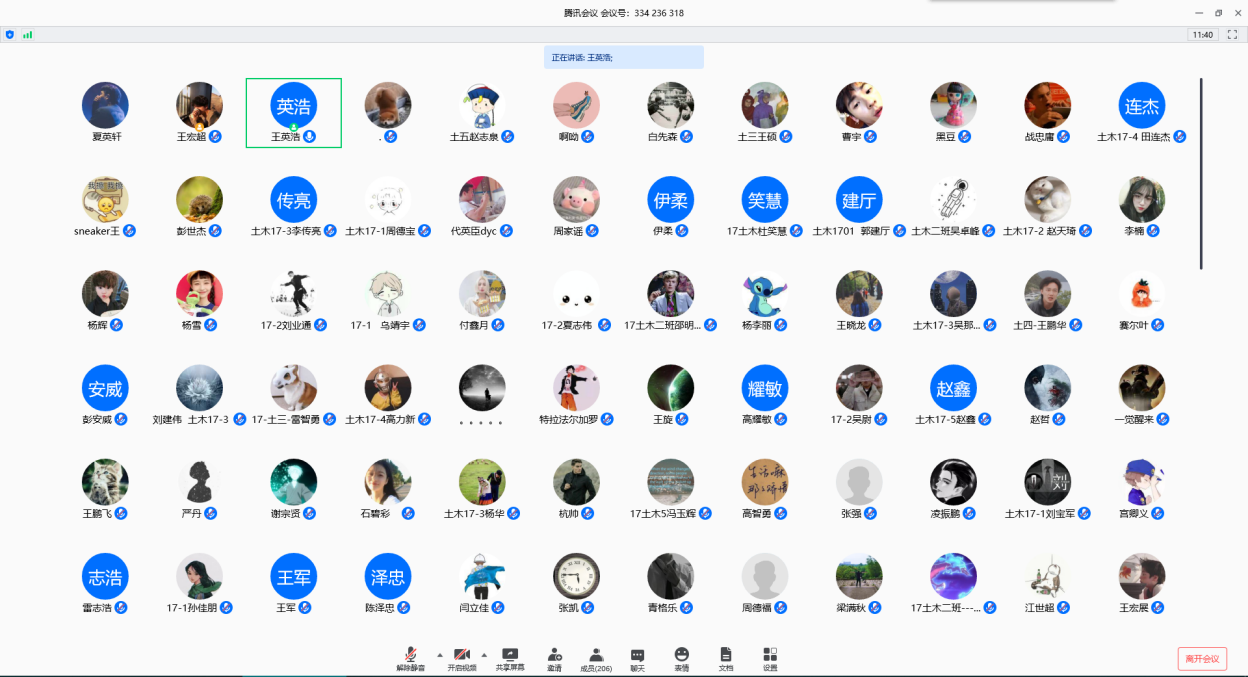The width and height of the screenshot is (1248, 677).
Task: Select the highlighted 王英浩 speaker tile
Action: coord(294,113)
